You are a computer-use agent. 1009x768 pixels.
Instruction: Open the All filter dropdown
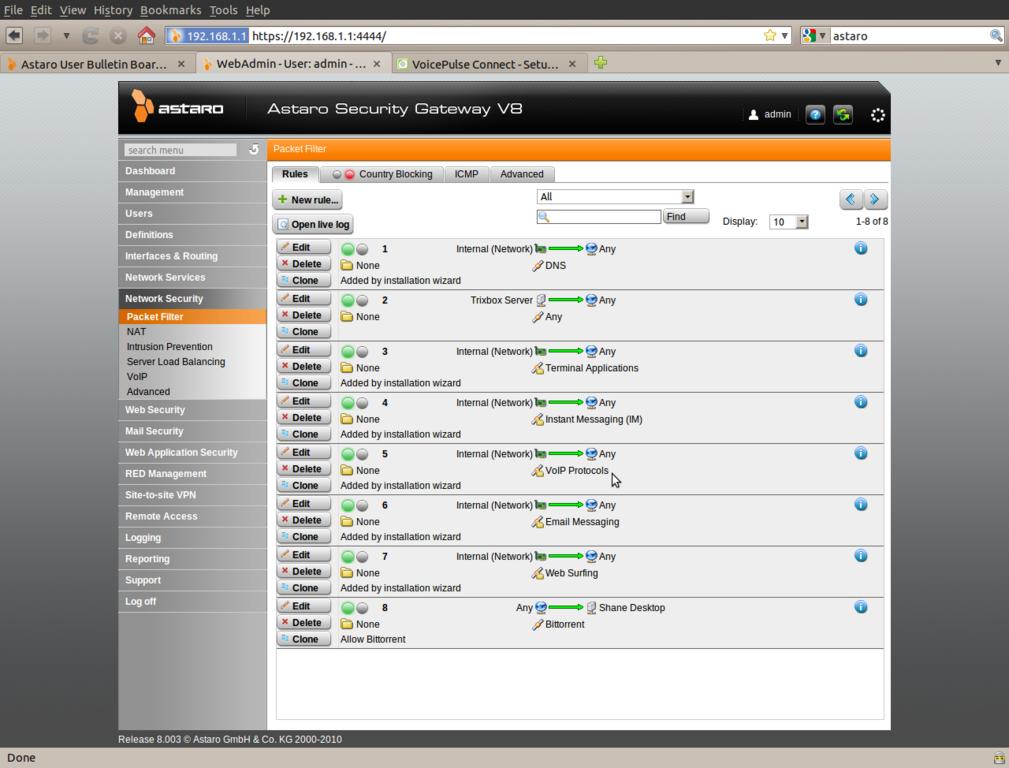[615, 196]
